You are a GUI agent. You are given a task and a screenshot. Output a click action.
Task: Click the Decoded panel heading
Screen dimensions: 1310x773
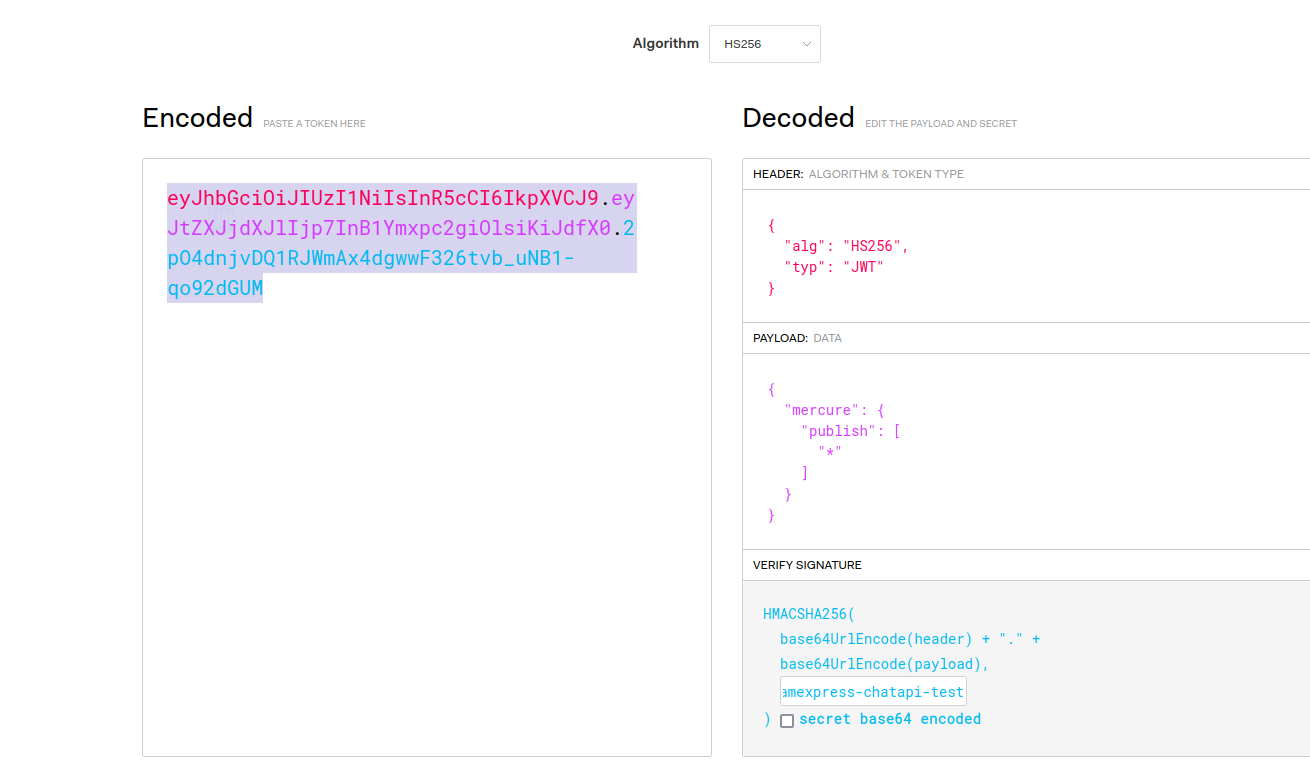tap(798, 117)
